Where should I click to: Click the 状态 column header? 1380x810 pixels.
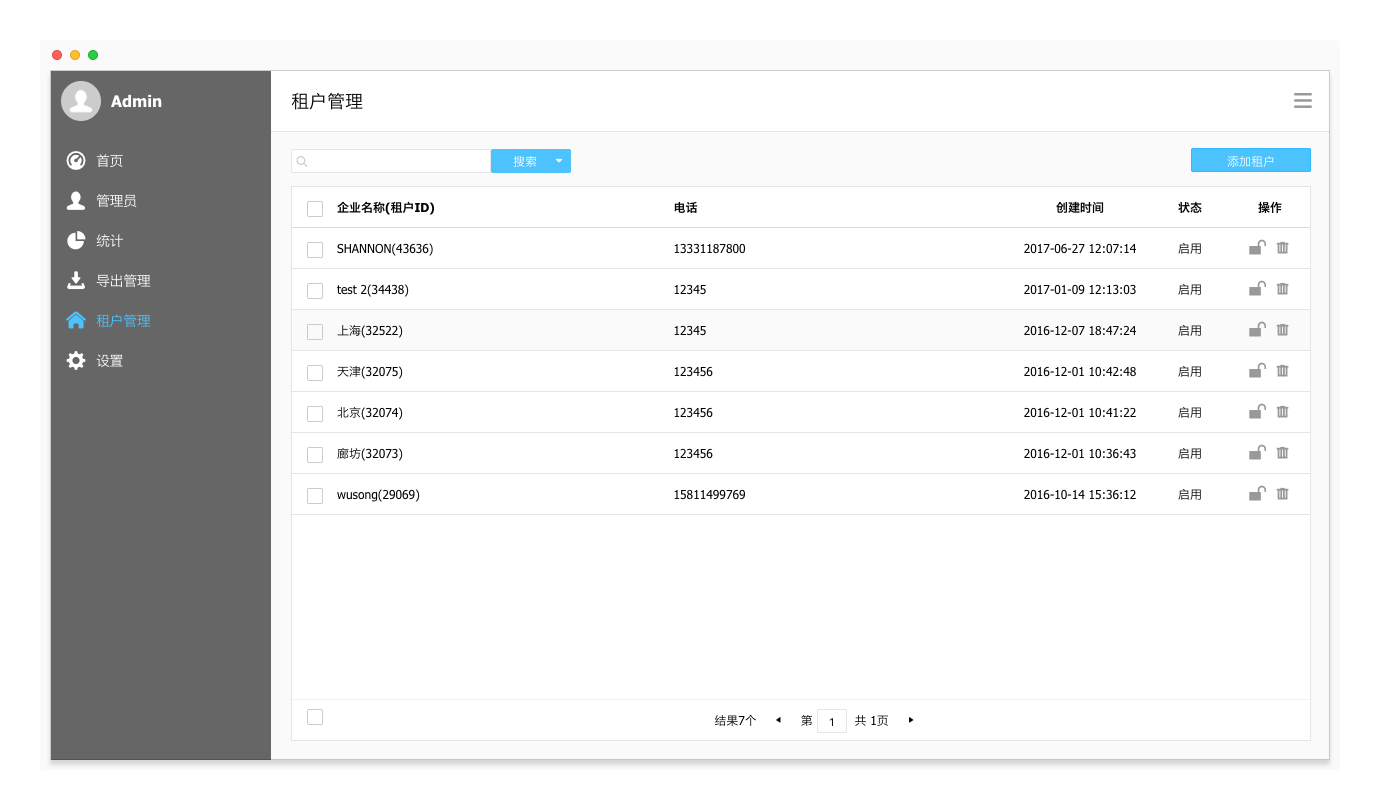[x=1190, y=208]
